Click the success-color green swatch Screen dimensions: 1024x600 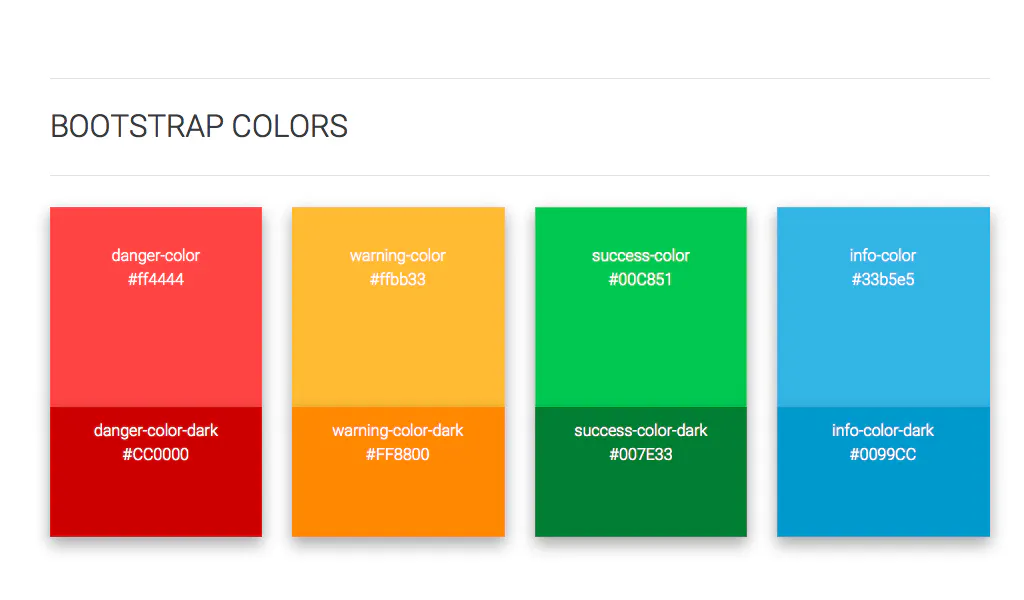point(641,307)
